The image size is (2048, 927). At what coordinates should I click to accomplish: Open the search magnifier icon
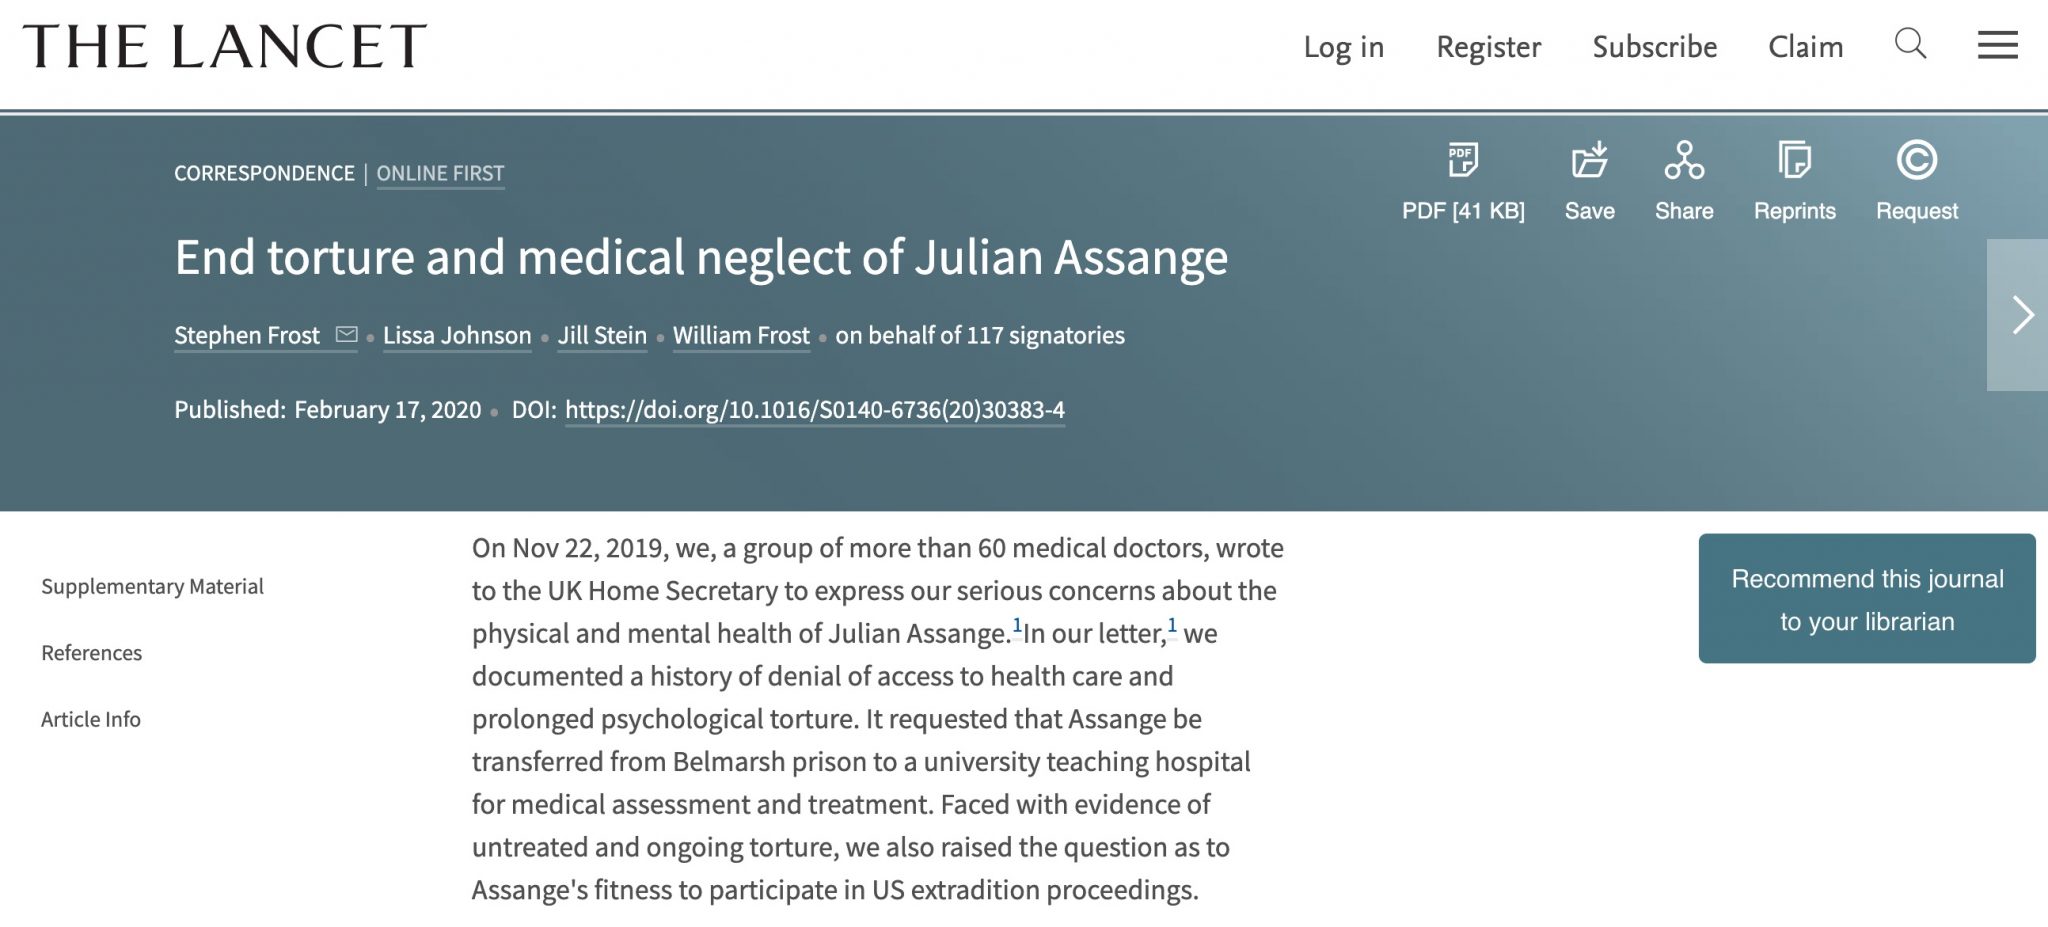1910,44
